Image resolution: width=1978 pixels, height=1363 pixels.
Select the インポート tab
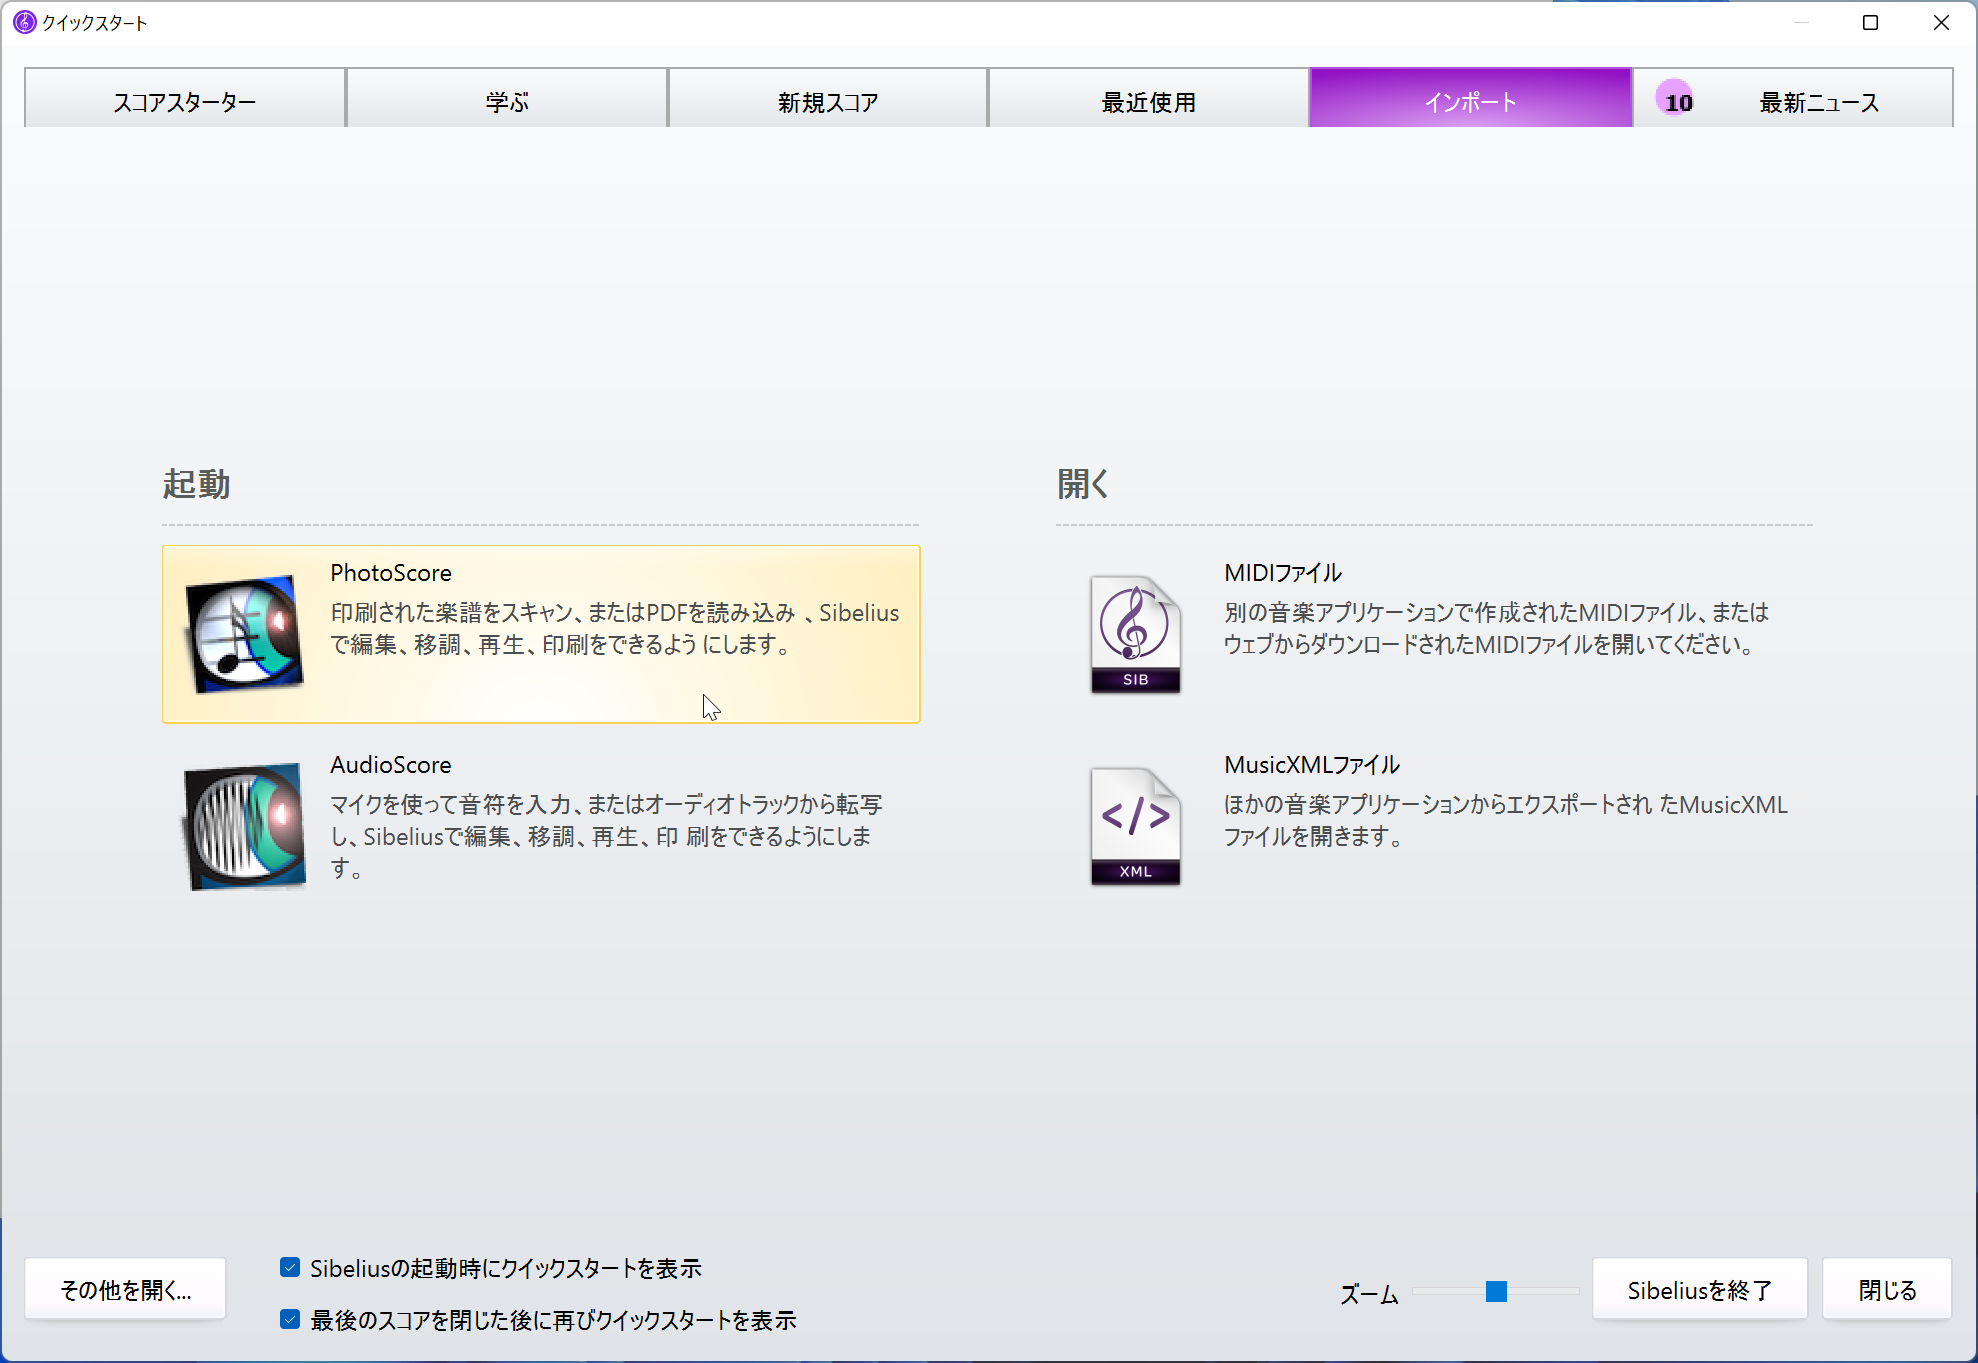[x=1471, y=99]
